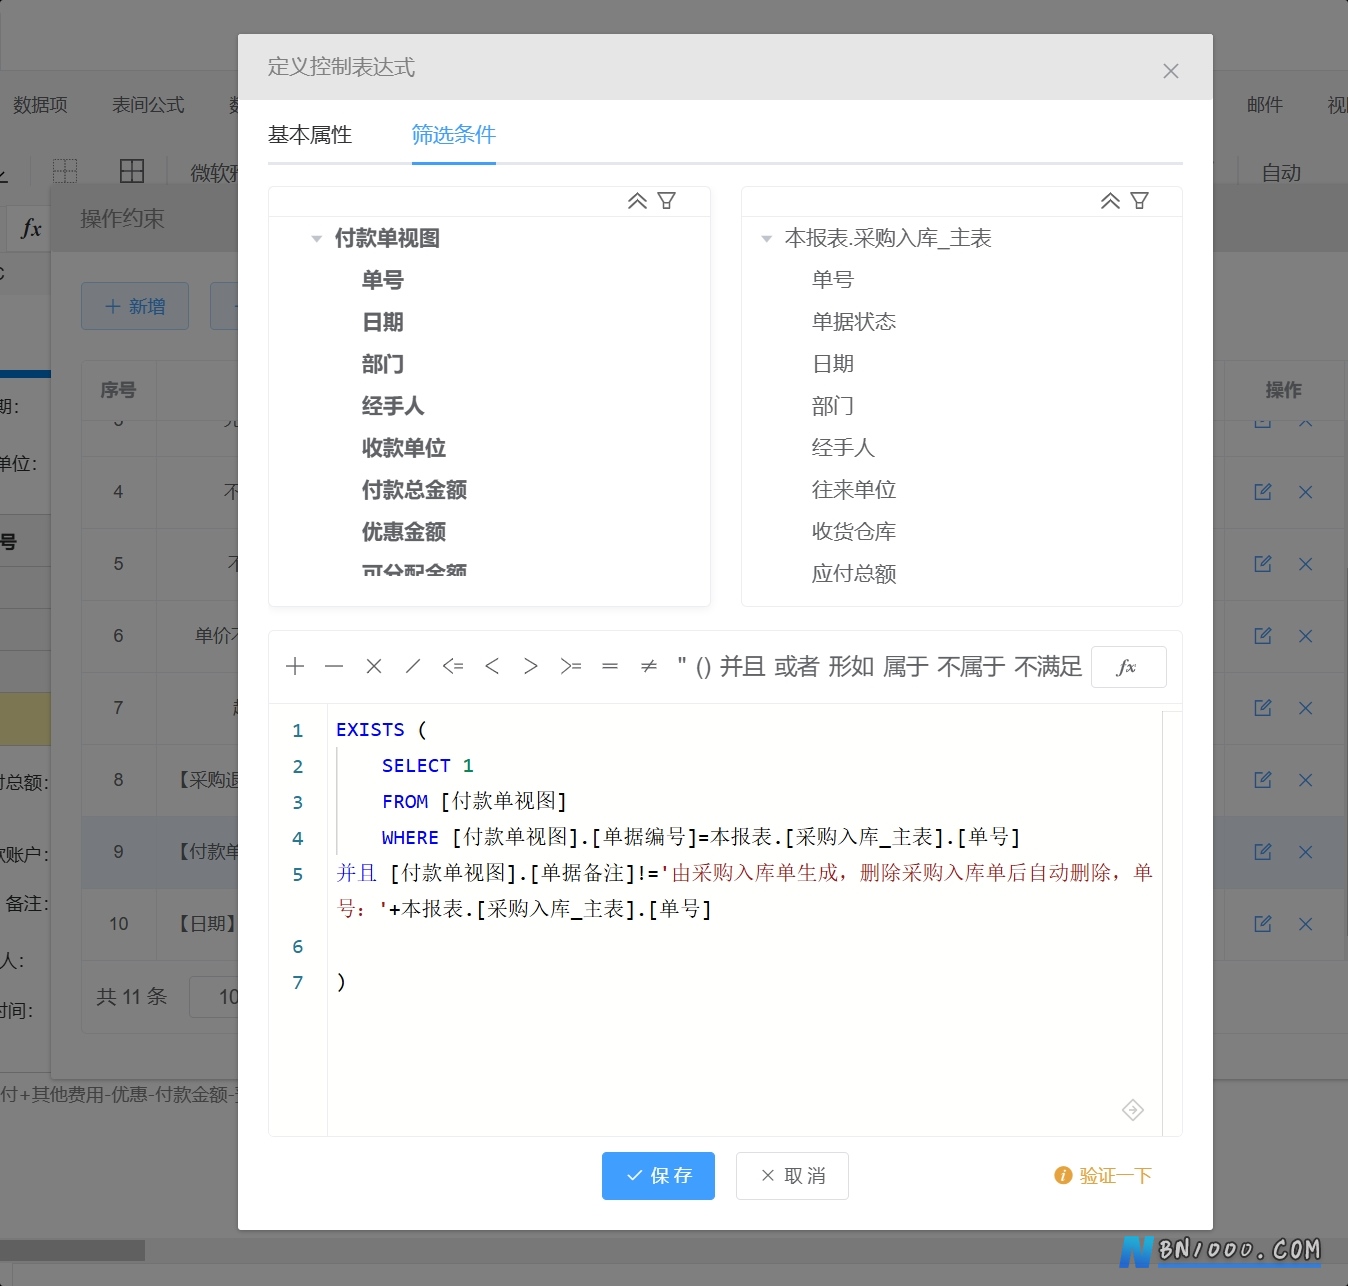Insert double quote symbol
Image resolution: width=1348 pixels, height=1286 pixels.
(682, 666)
